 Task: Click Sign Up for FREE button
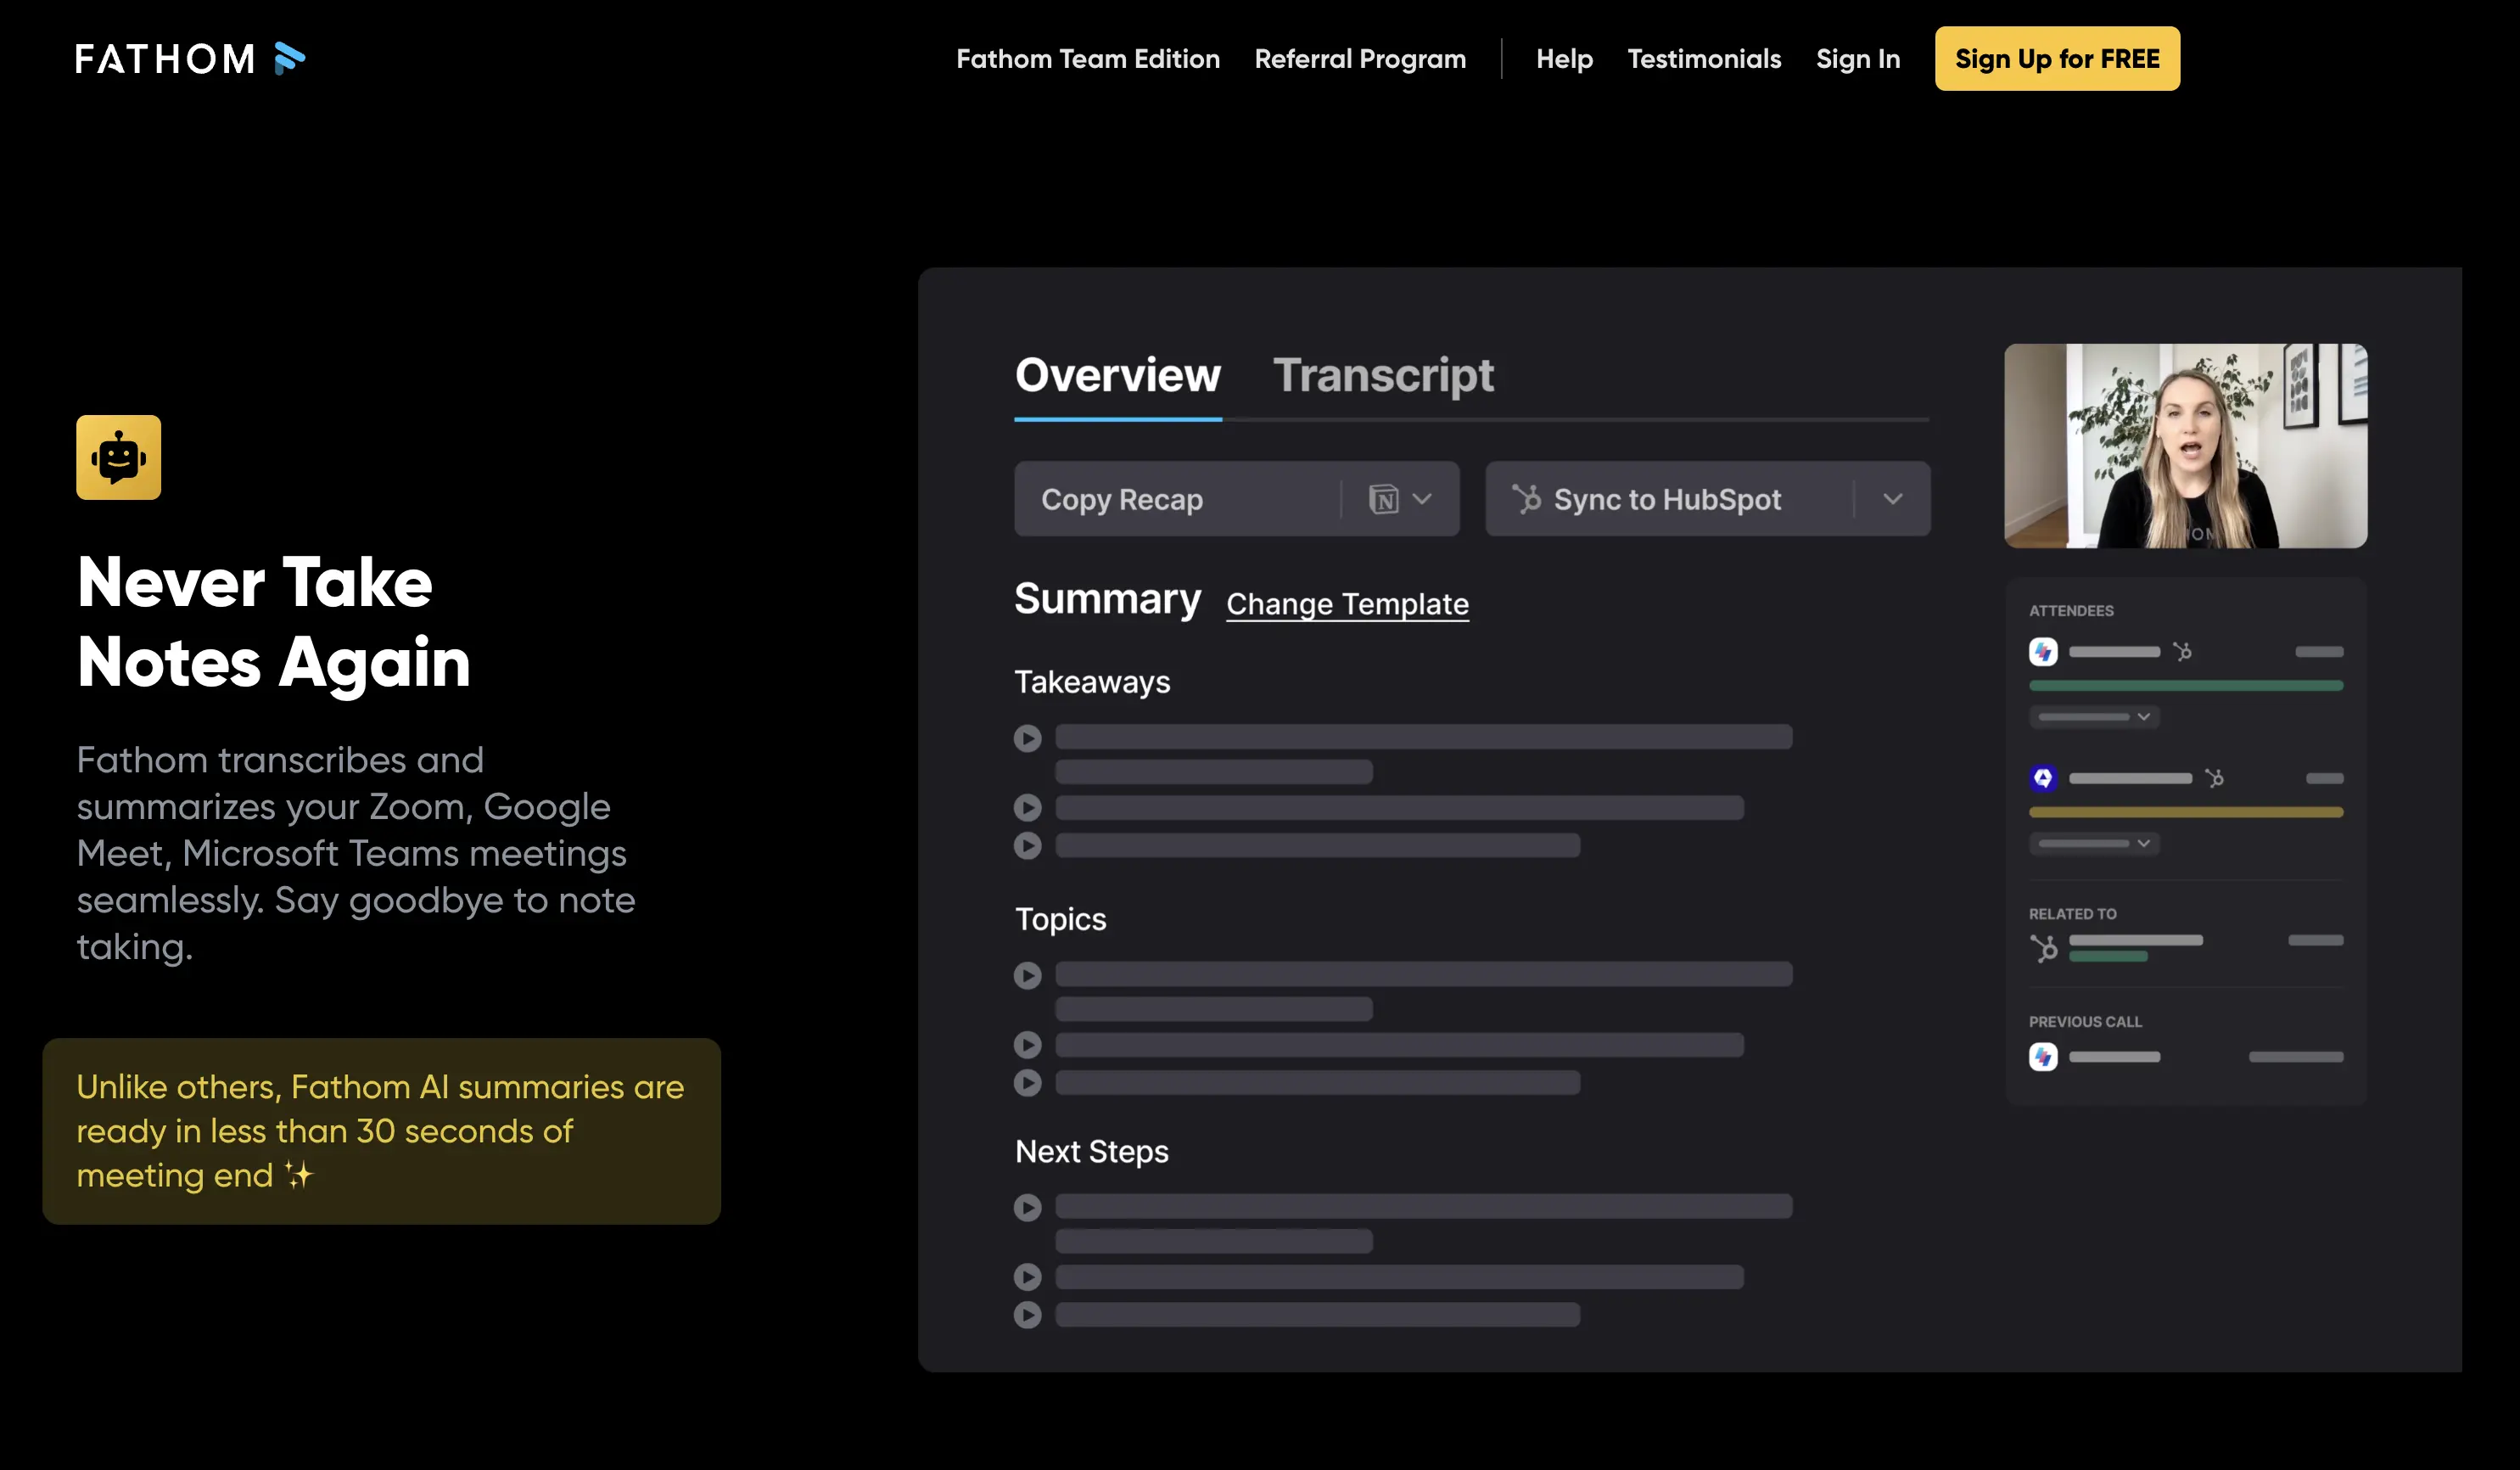[x=2057, y=59]
